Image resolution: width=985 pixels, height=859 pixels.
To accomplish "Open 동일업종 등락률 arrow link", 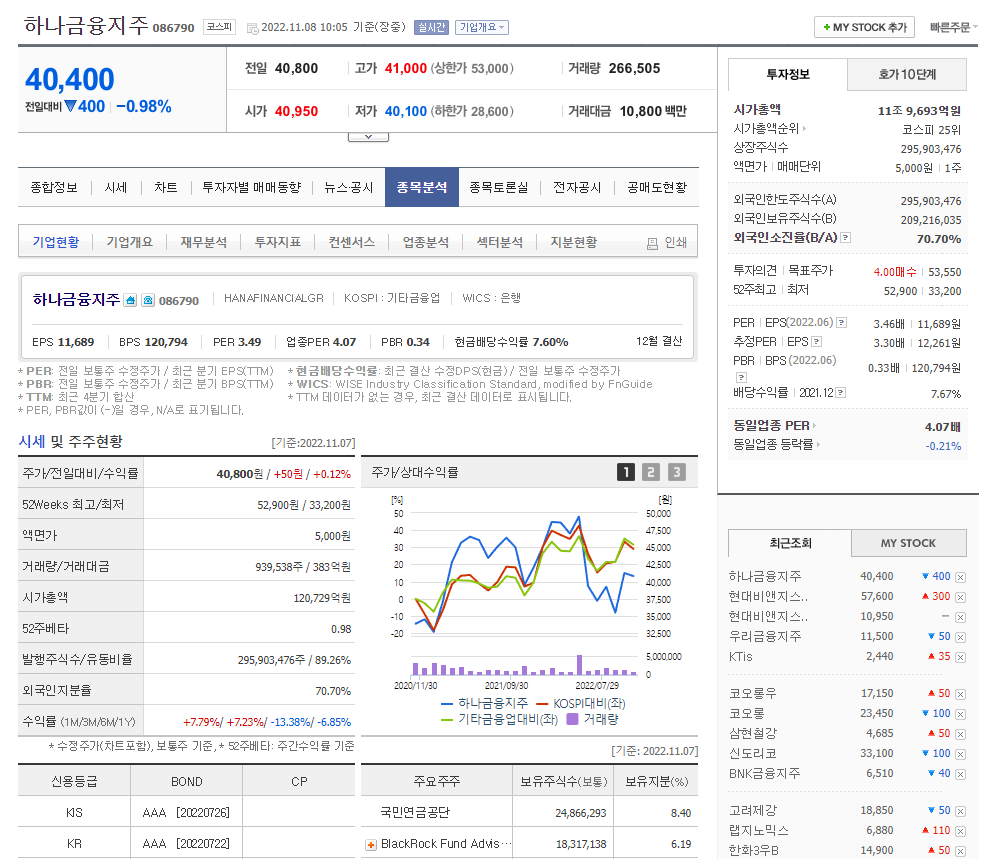I will tap(776, 444).
